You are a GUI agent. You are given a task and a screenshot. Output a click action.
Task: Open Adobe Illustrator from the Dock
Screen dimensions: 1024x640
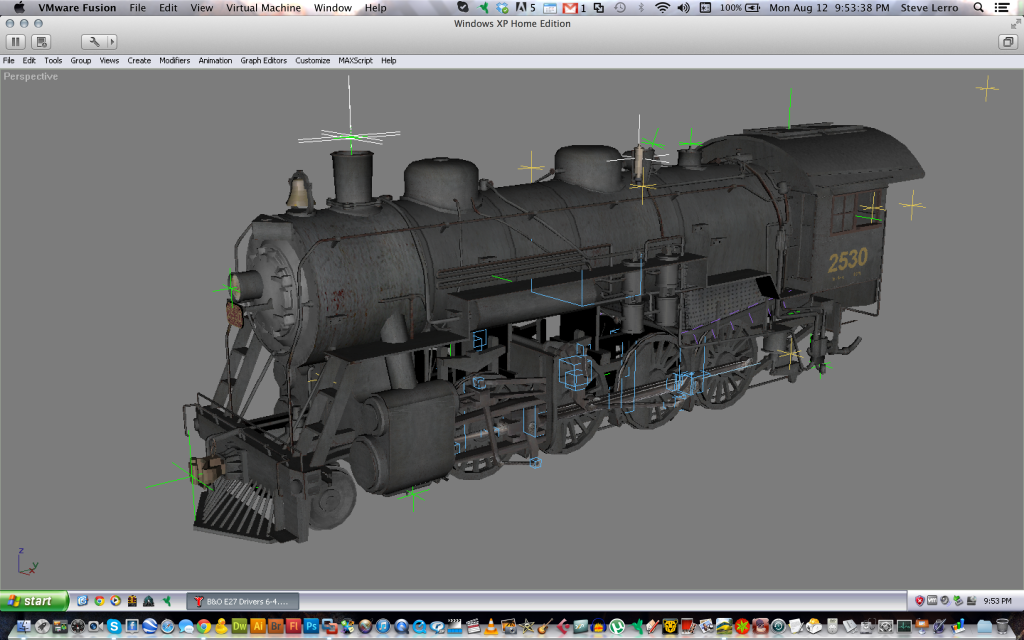click(258, 626)
